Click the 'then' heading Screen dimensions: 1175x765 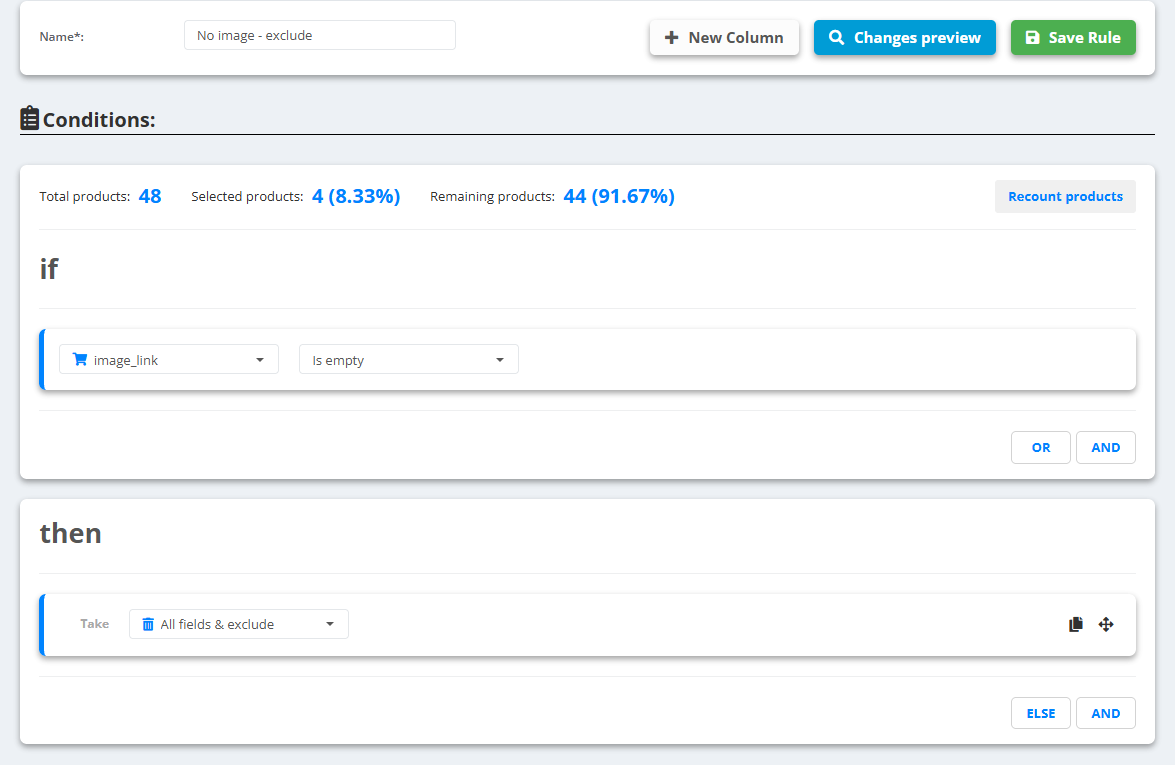70,533
